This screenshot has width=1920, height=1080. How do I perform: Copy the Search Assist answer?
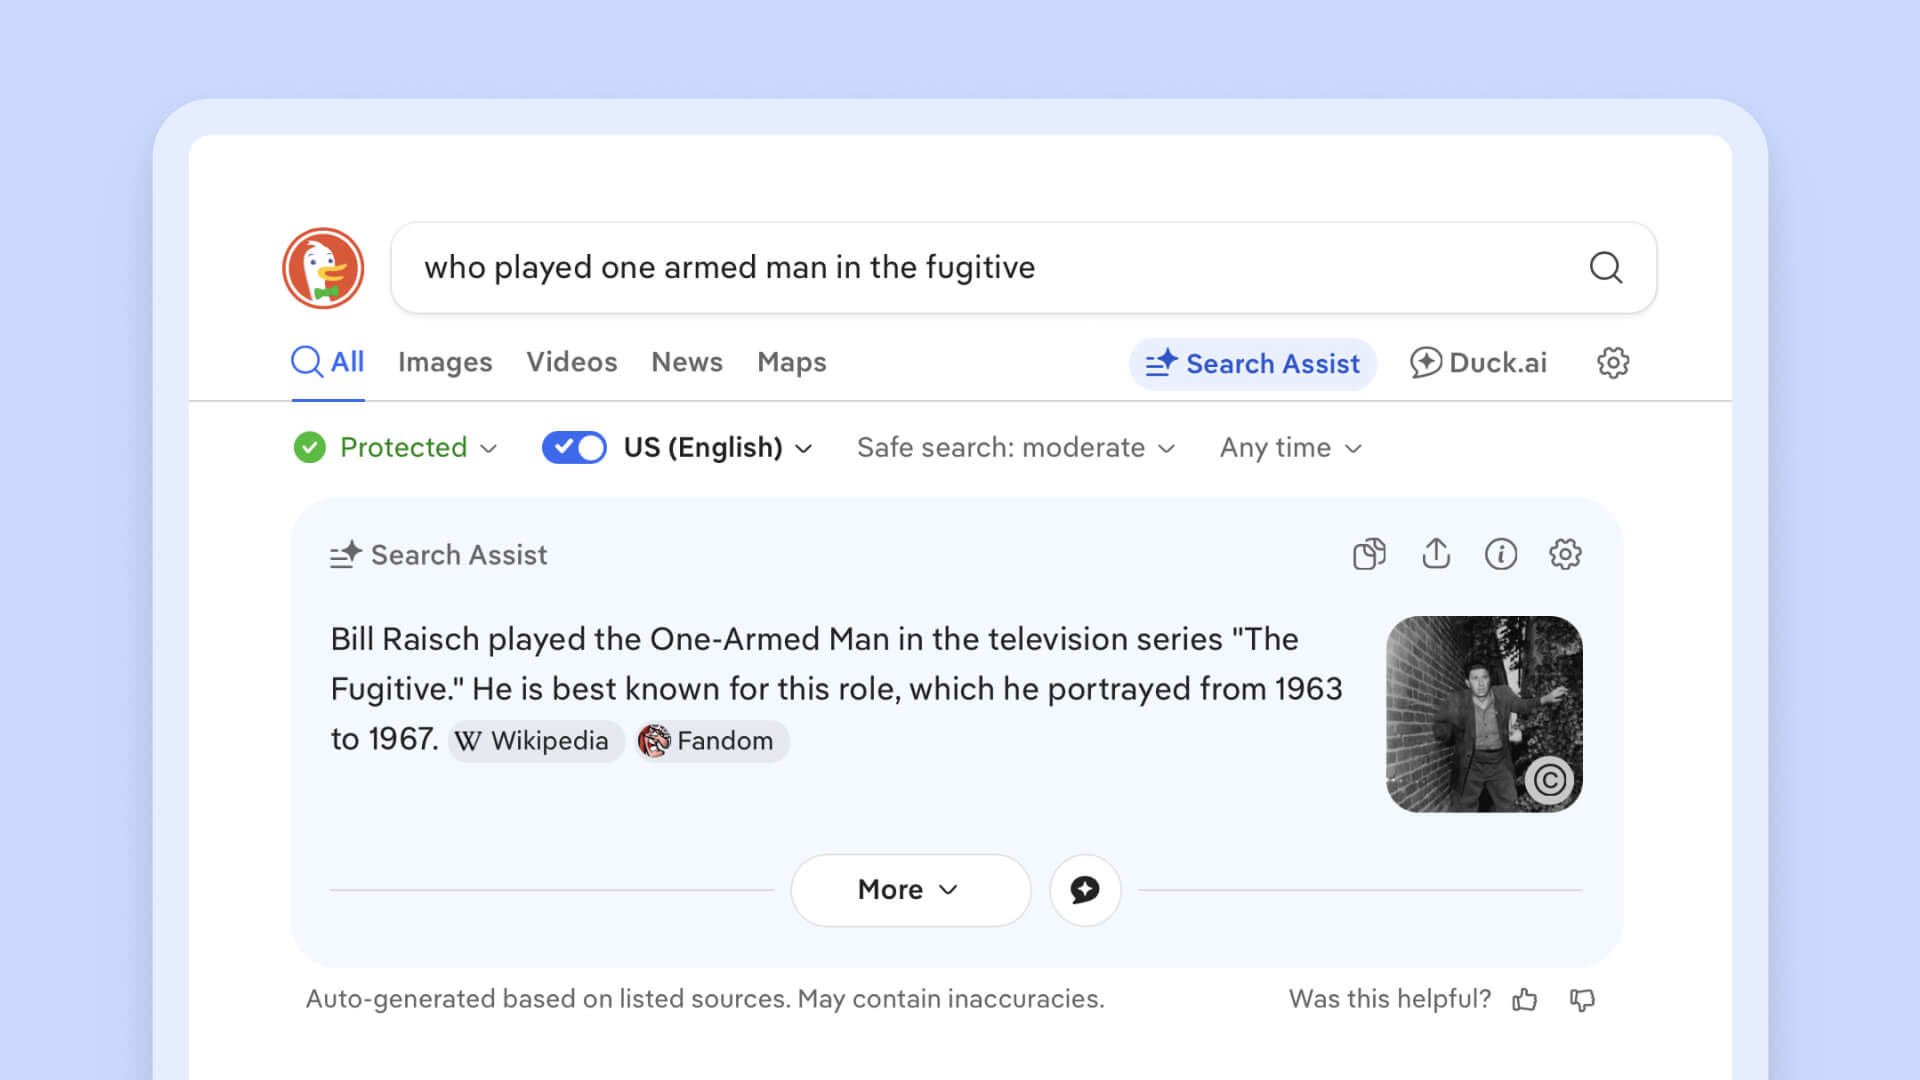[1369, 554]
